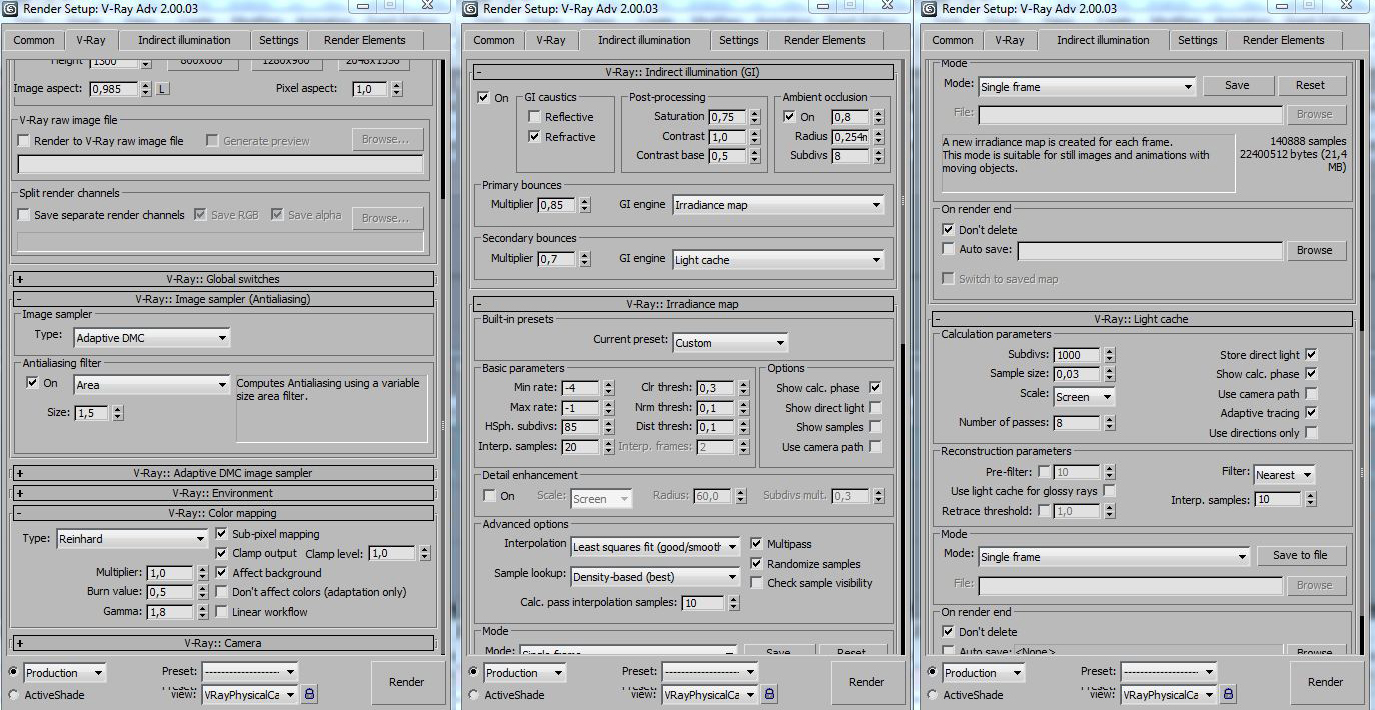Toggle the L lock button next to Image aspect
This screenshot has height=710, width=1375.
point(162,89)
